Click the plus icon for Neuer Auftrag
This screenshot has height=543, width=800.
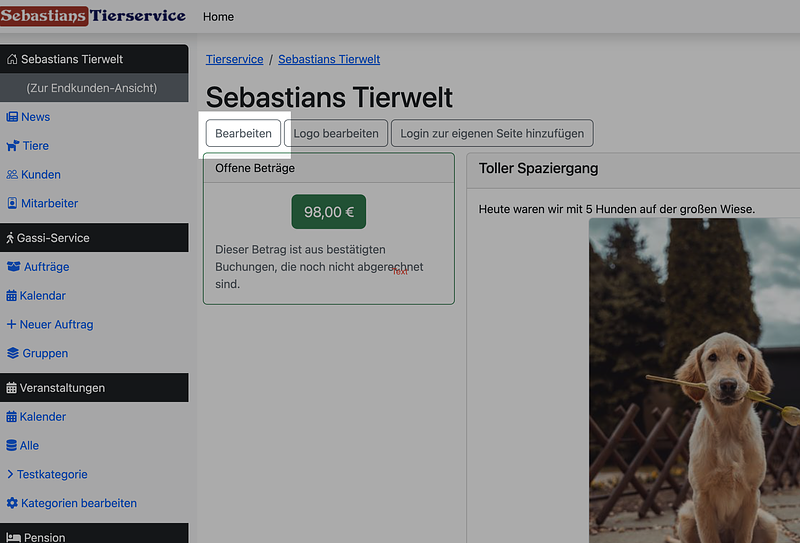[11, 325]
